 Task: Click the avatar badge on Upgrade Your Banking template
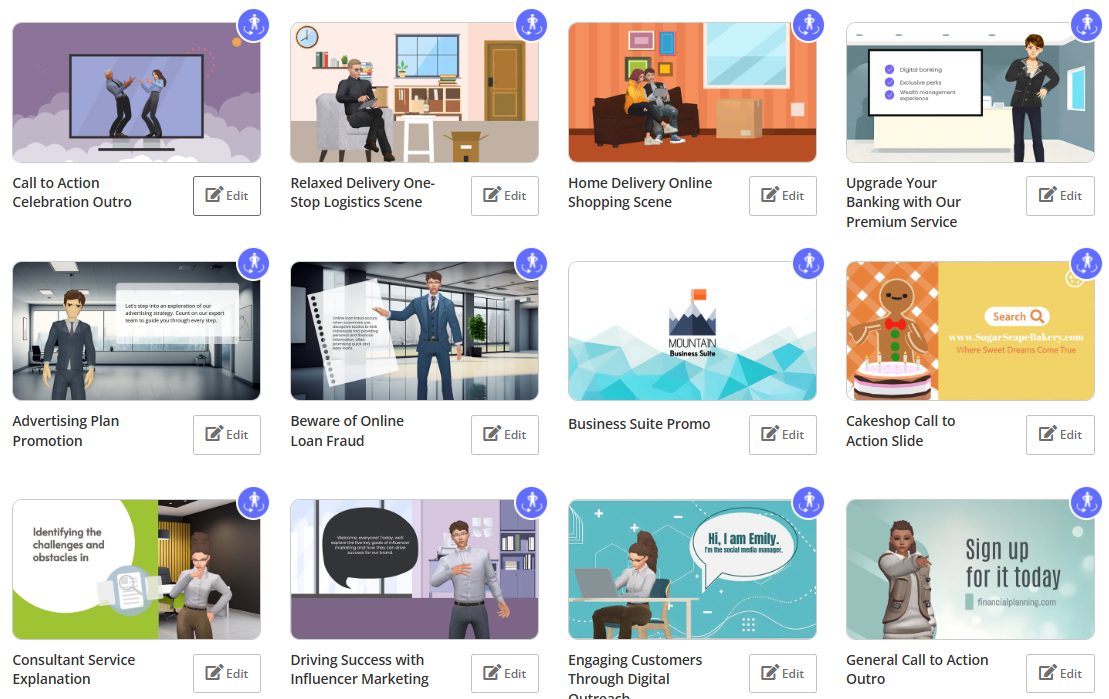tap(1086, 25)
